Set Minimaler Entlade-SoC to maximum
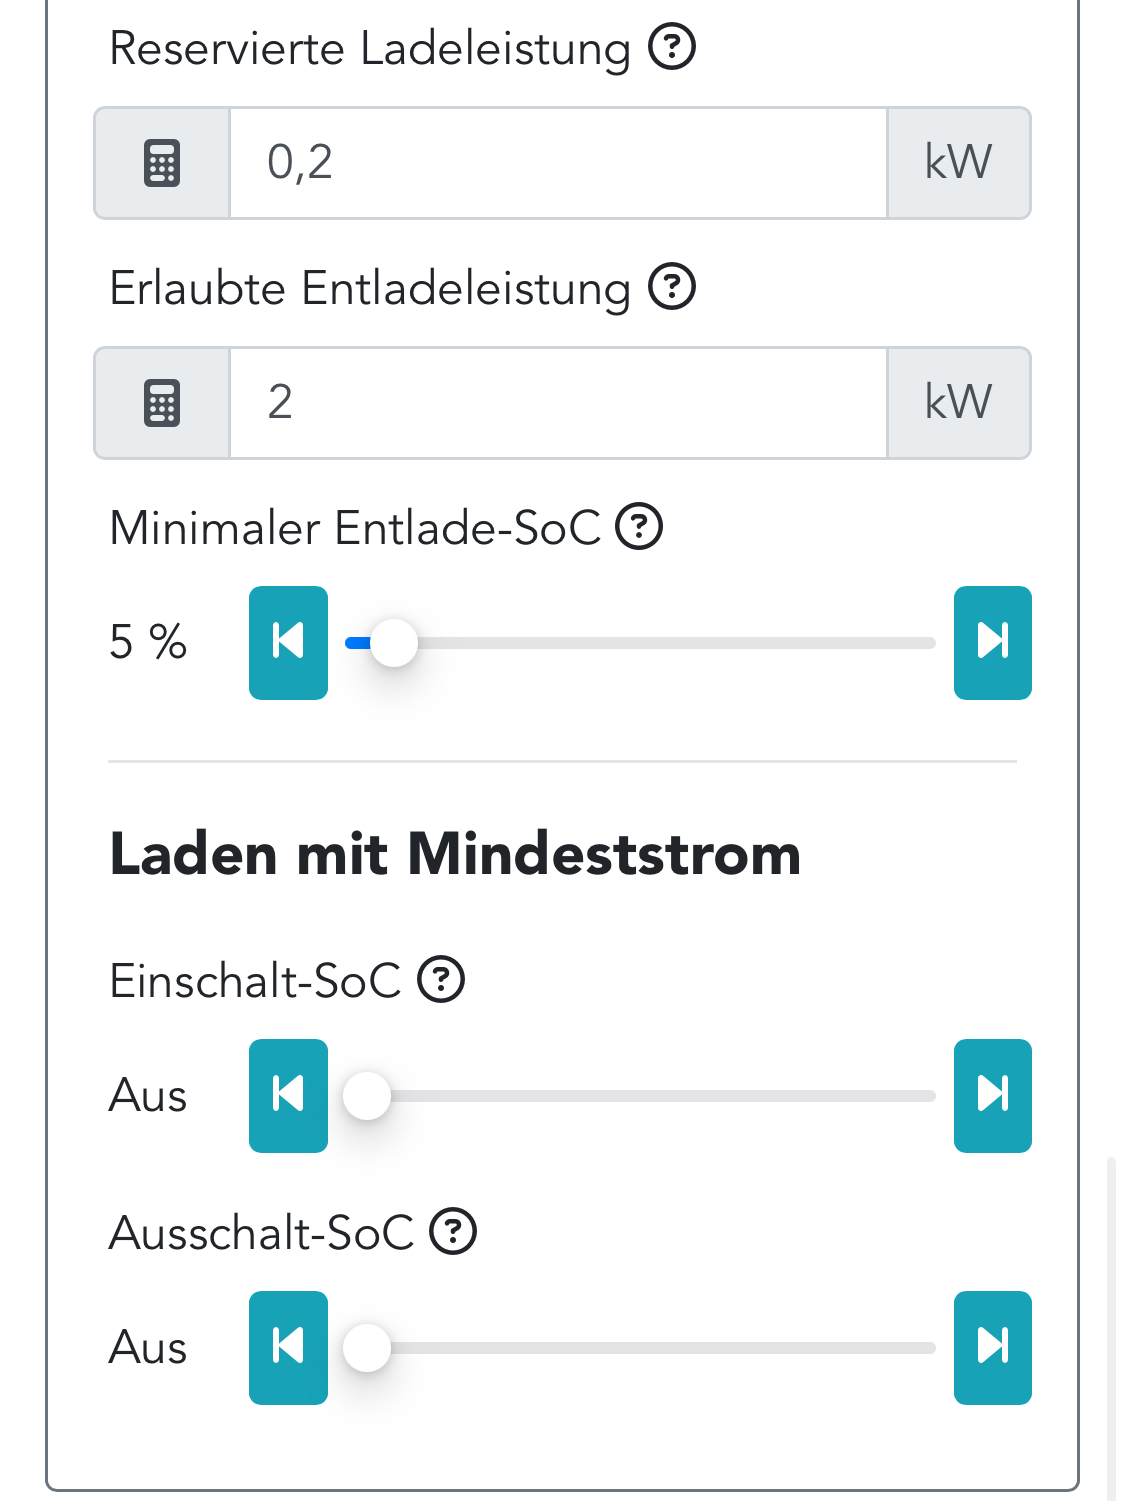 point(992,642)
